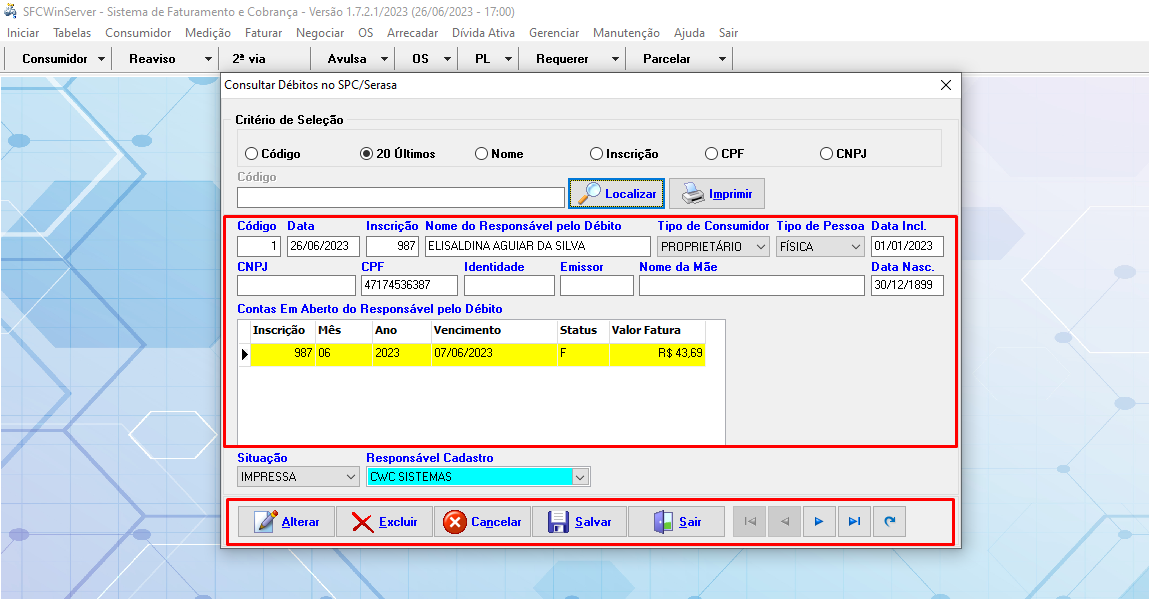
Task: Refresh records with the circular arrow button
Action: click(889, 522)
